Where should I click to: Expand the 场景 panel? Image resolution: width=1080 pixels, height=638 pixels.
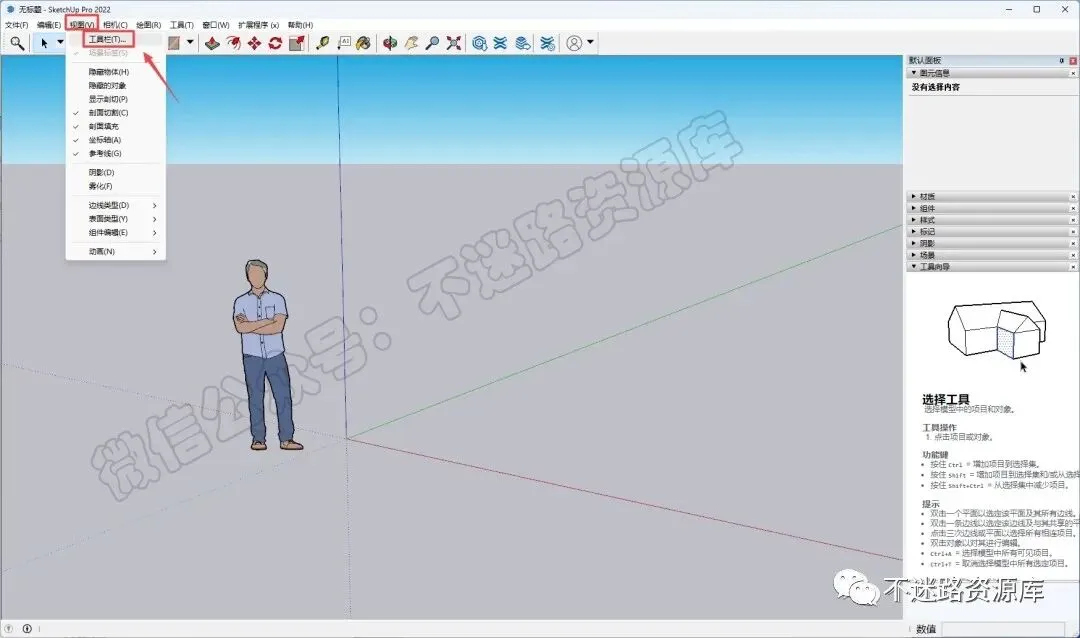[x=914, y=255]
